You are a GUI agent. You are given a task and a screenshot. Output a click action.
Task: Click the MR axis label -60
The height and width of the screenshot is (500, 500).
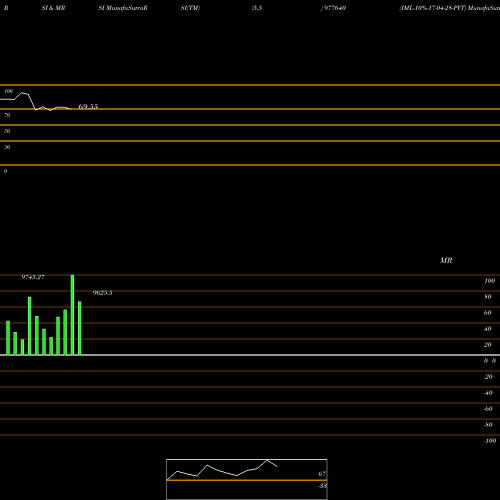point(488,409)
